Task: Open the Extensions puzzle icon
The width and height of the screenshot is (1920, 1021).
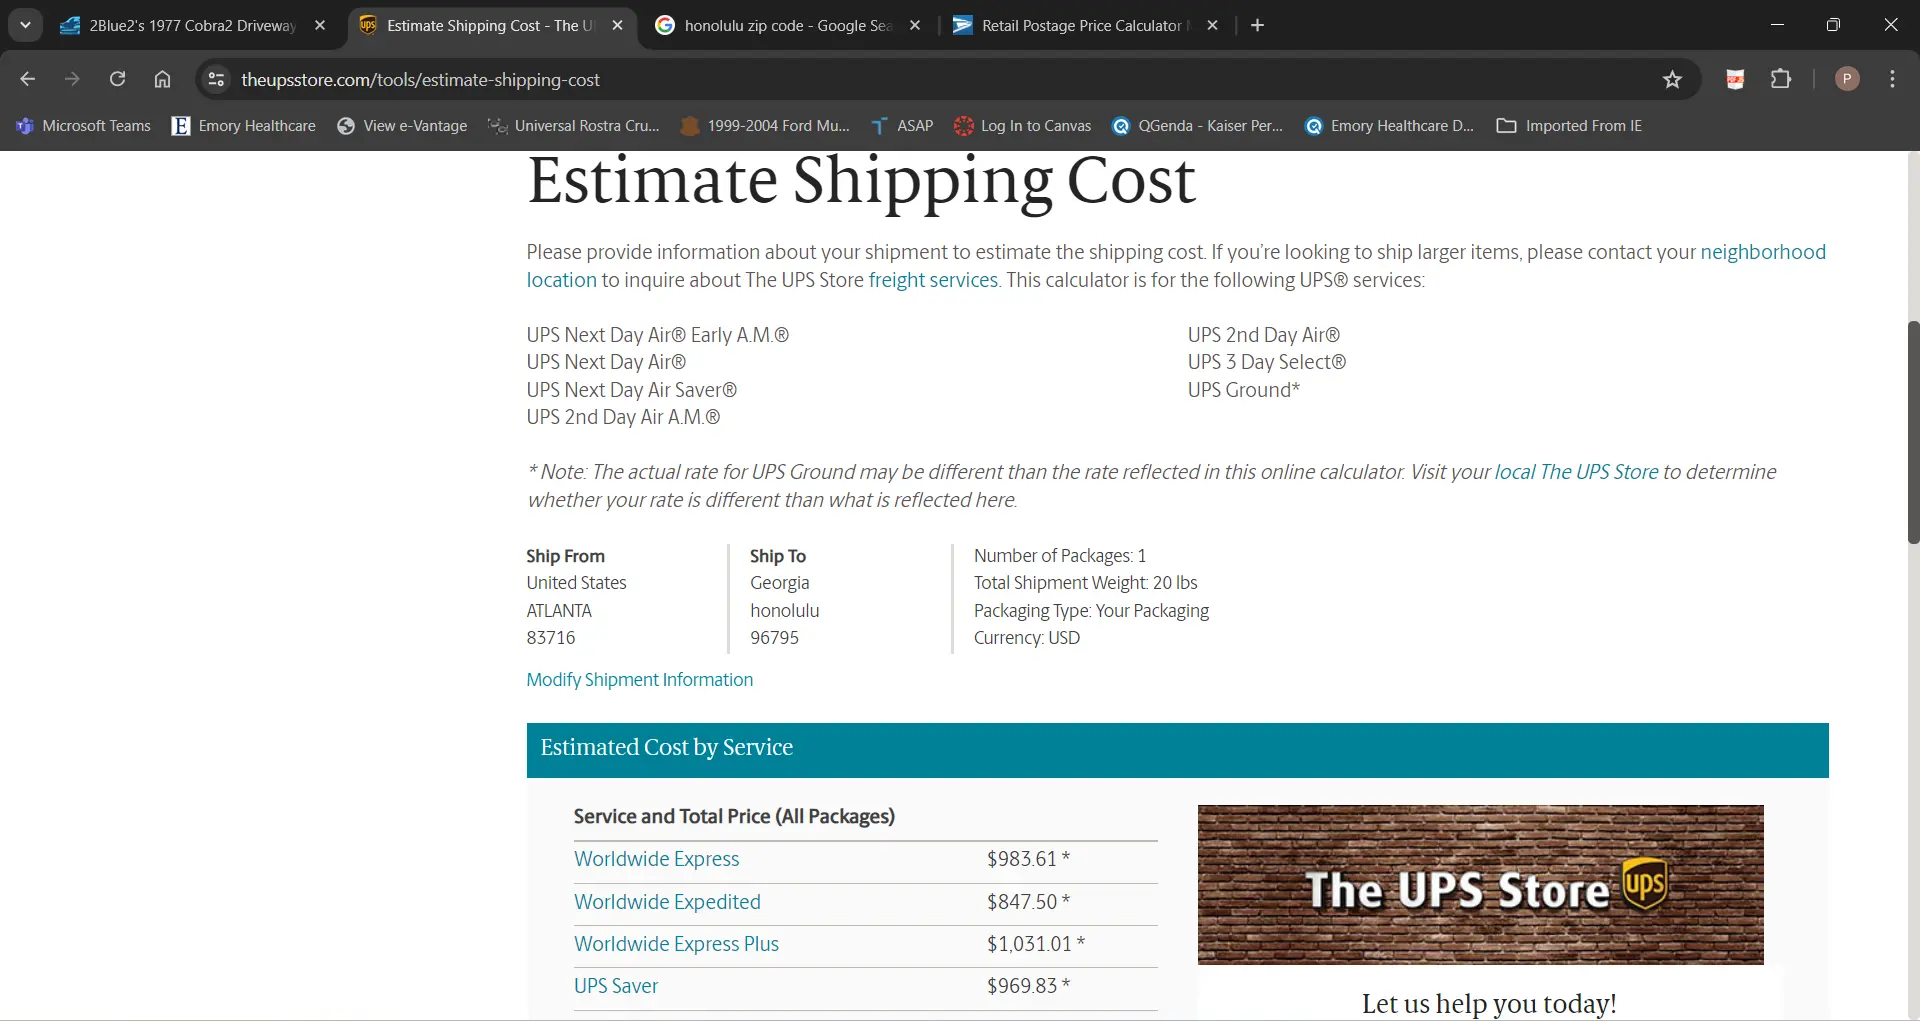Action: coord(1781,79)
